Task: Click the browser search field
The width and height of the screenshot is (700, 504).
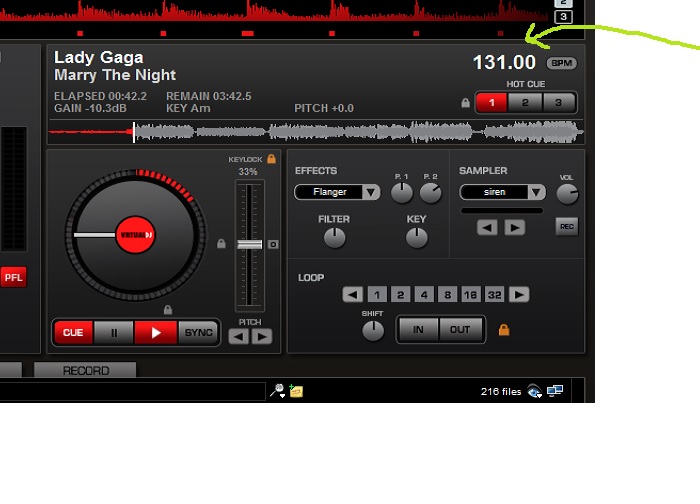Action: pos(132,391)
